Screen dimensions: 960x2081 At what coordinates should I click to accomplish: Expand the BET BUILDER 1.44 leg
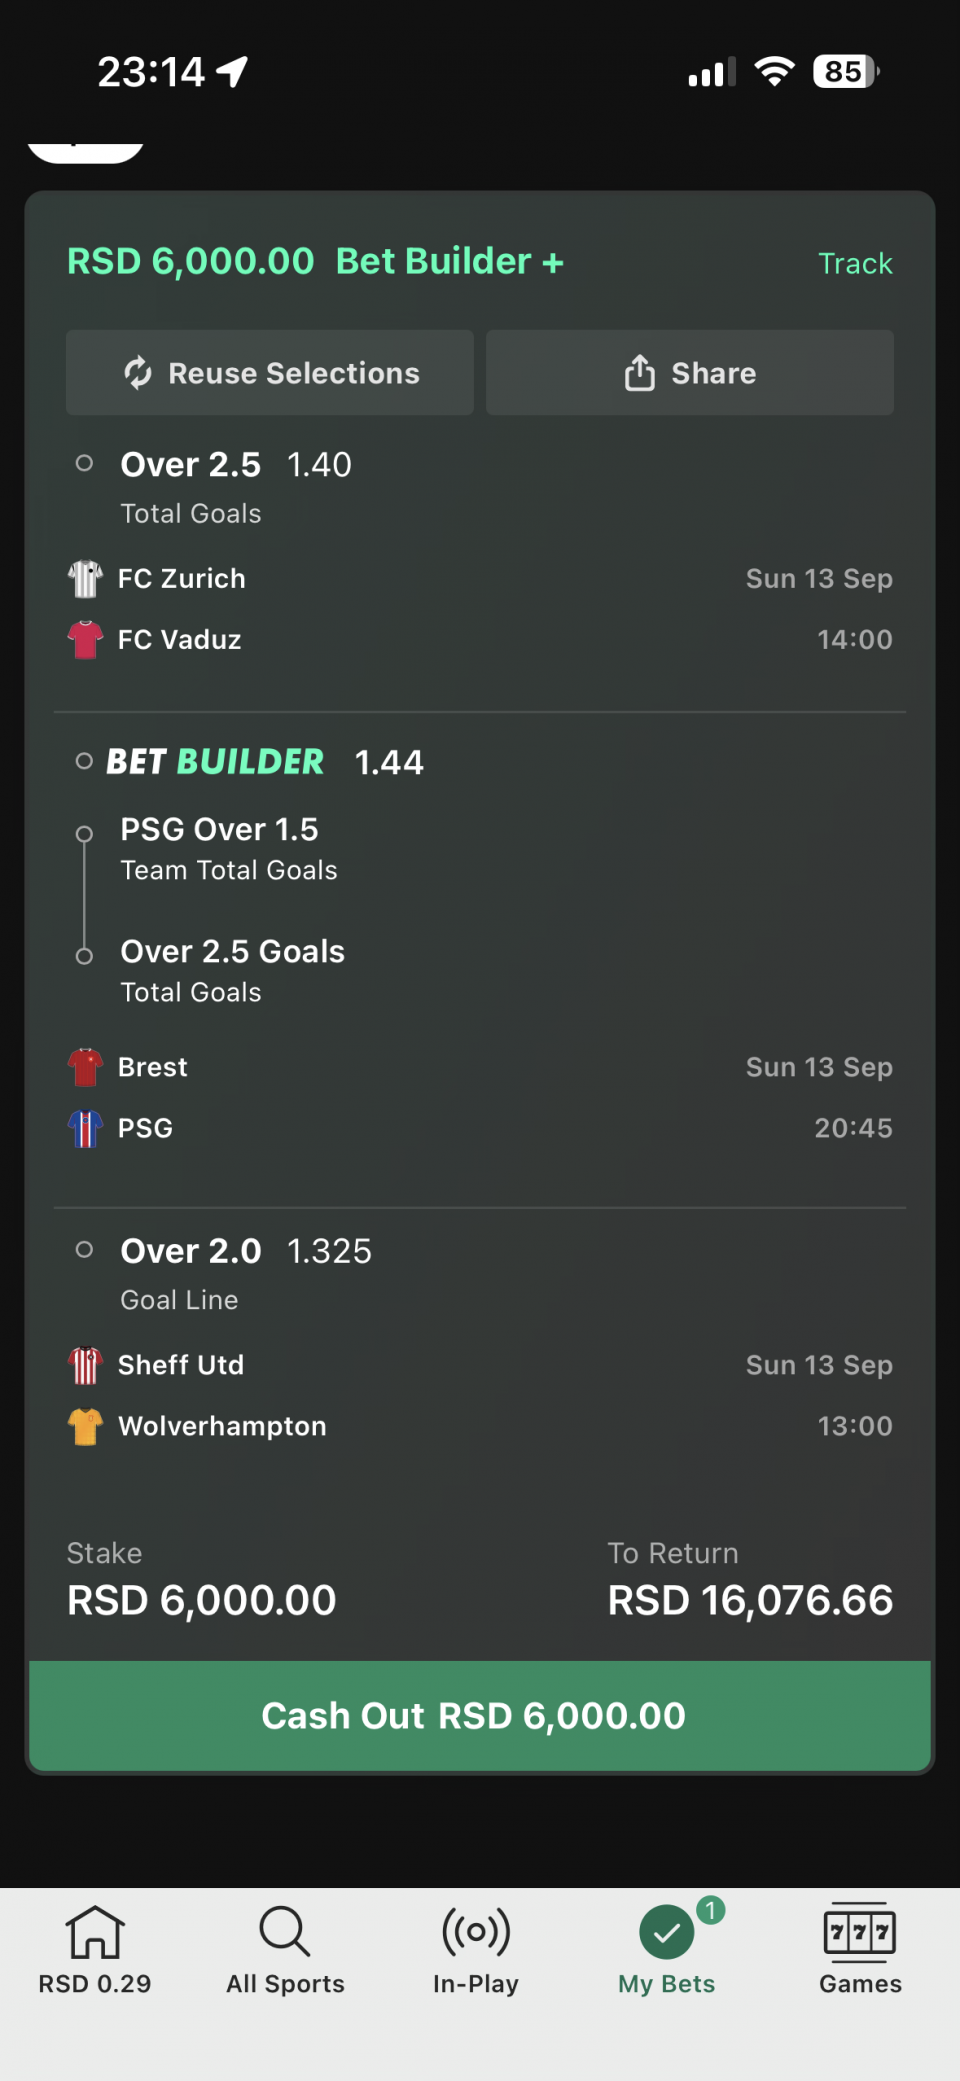tap(265, 762)
